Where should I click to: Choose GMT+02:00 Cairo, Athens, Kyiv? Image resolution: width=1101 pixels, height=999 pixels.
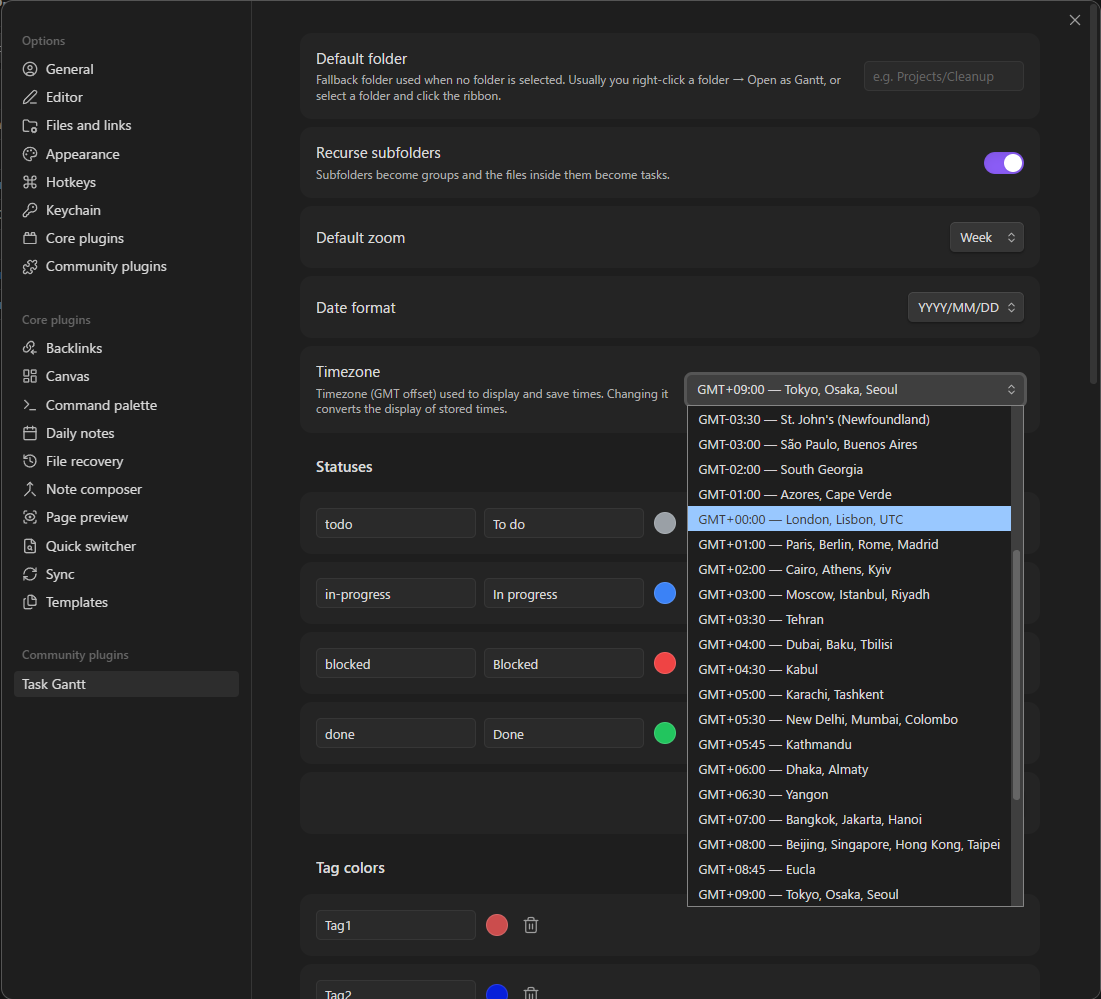849,569
